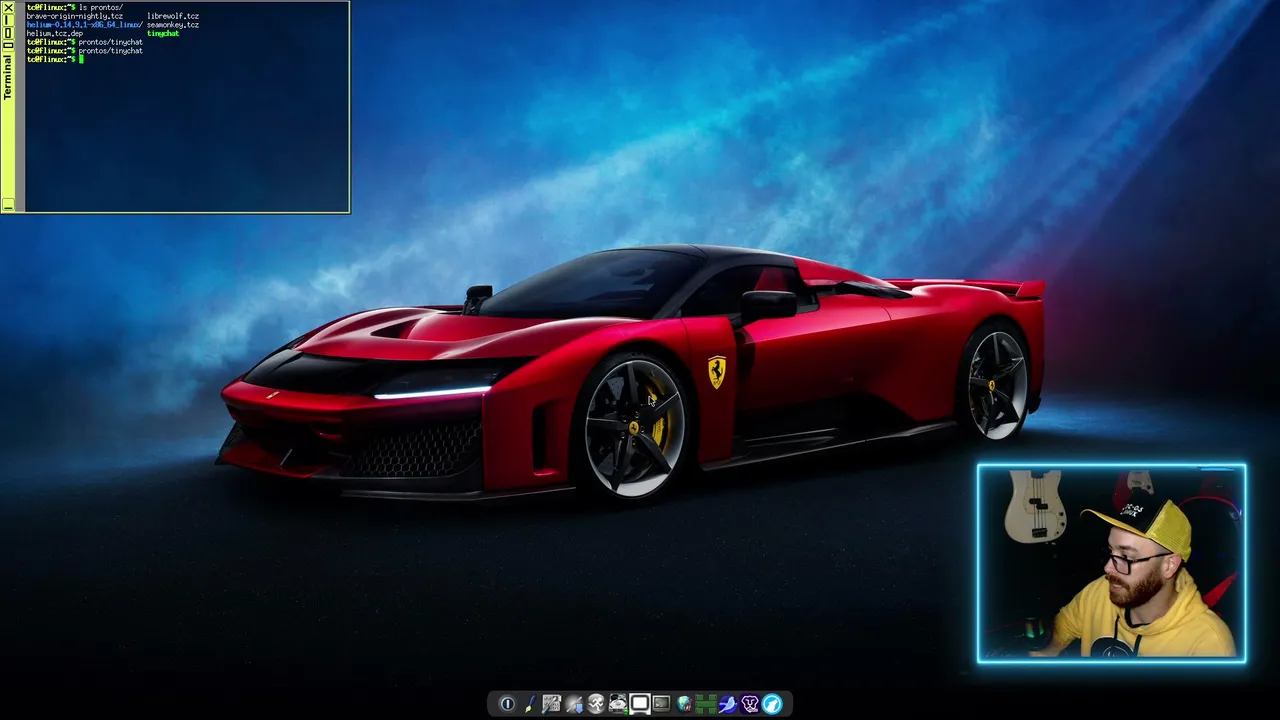Select the green tinychat executable name
The height and width of the screenshot is (720, 1280).
click(x=163, y=33)
